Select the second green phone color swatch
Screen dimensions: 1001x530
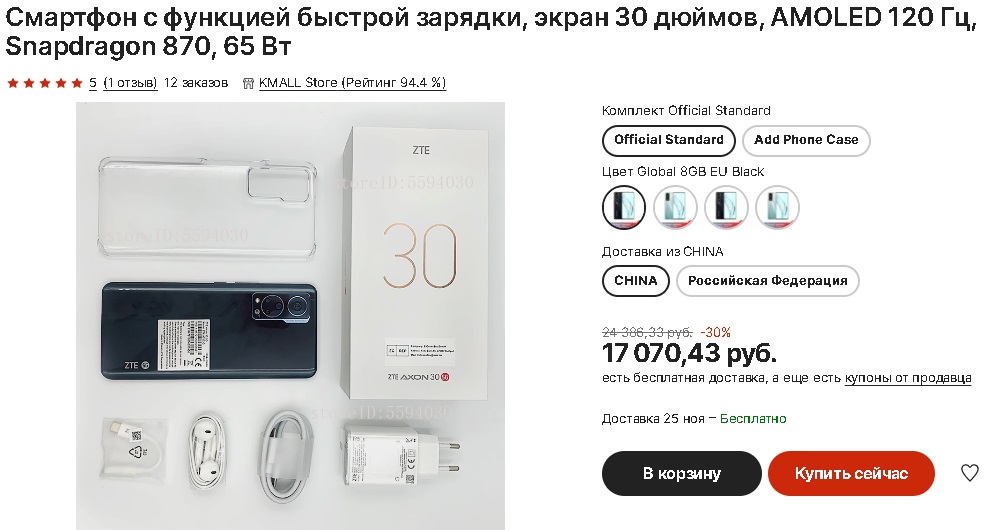(x=675, y=207)
